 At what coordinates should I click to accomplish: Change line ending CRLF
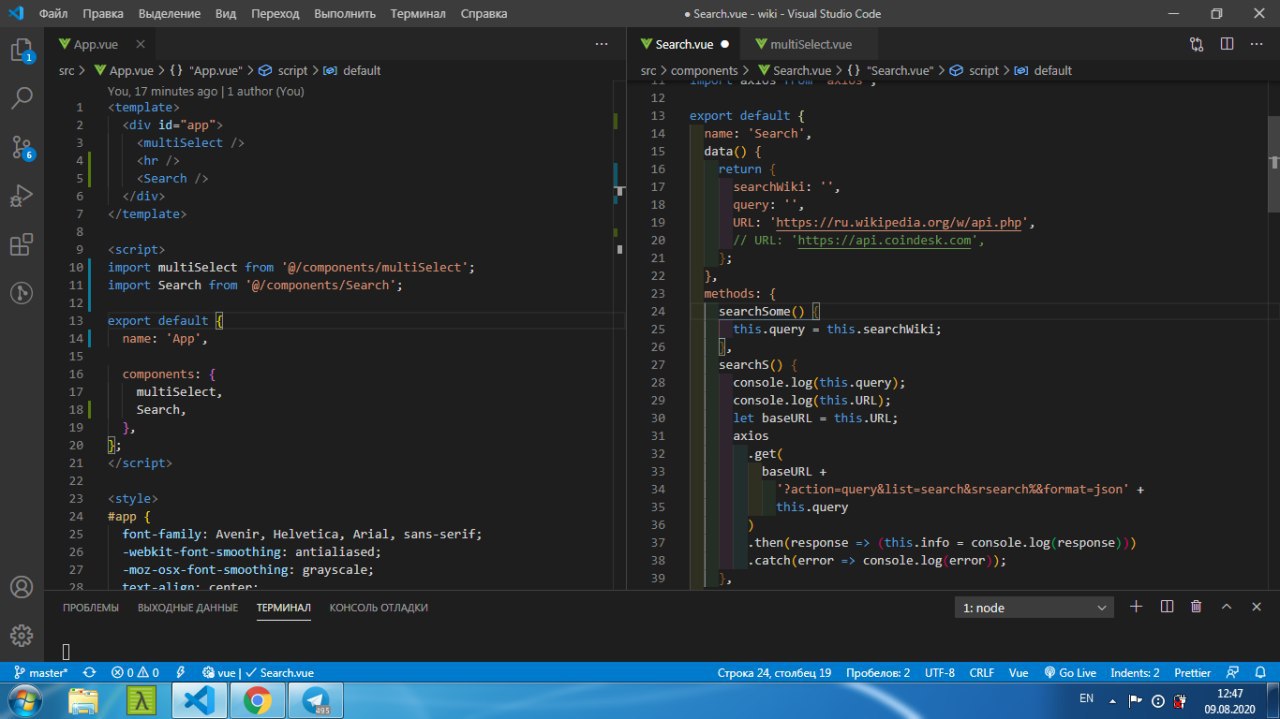click(981, 673)
